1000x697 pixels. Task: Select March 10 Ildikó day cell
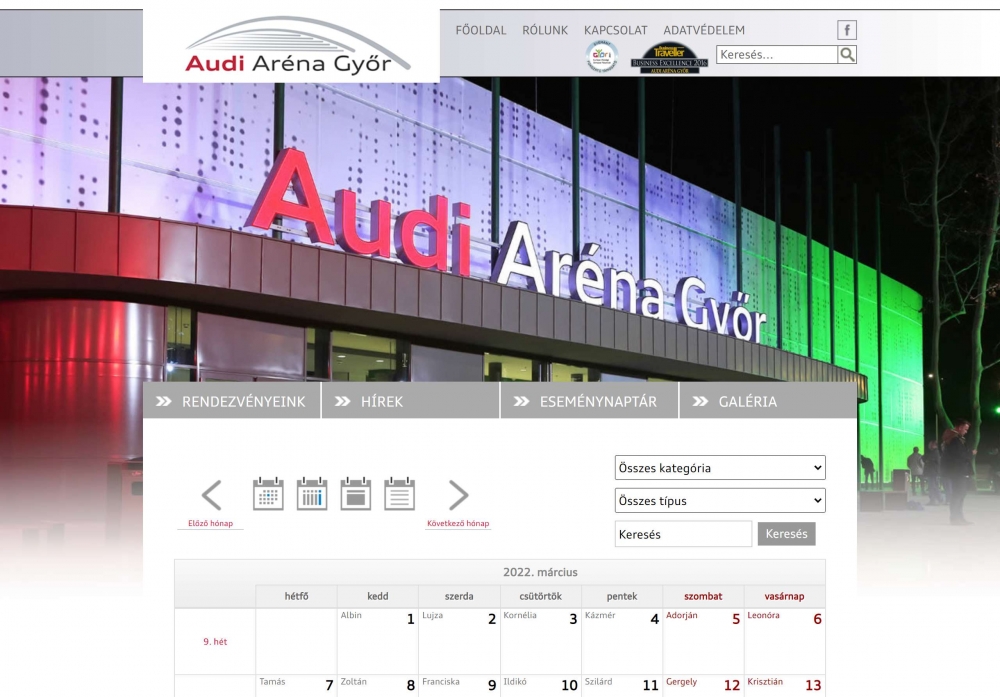540,686
